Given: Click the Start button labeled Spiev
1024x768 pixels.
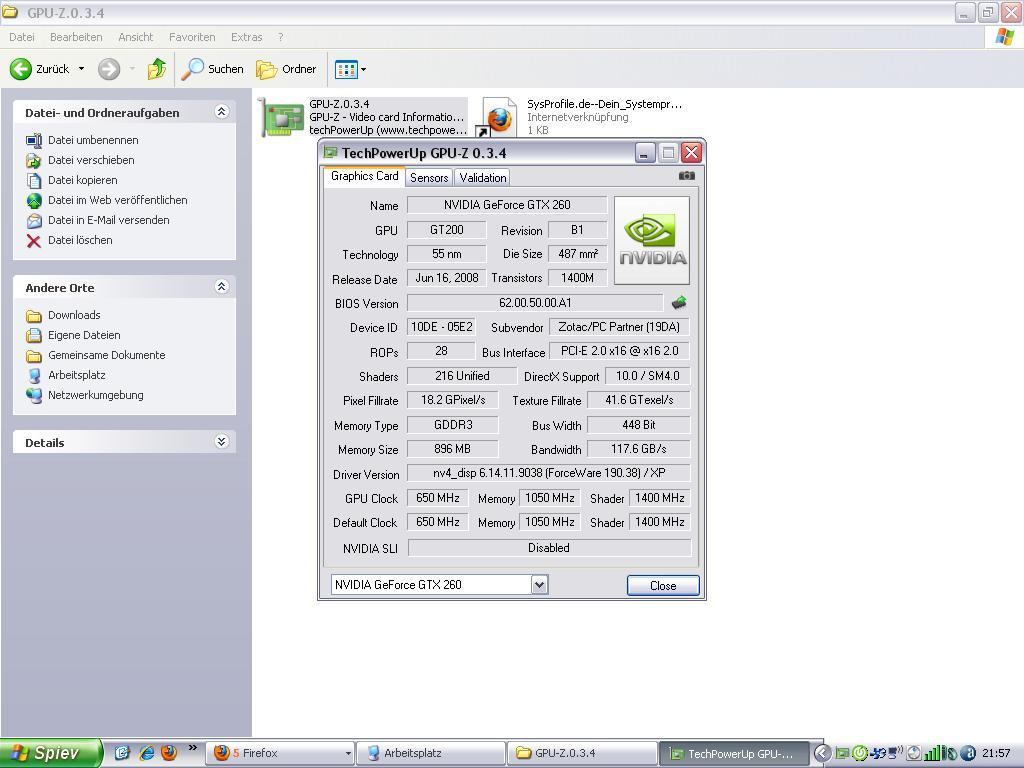Looking at the screenshot, I should (51, 753).
